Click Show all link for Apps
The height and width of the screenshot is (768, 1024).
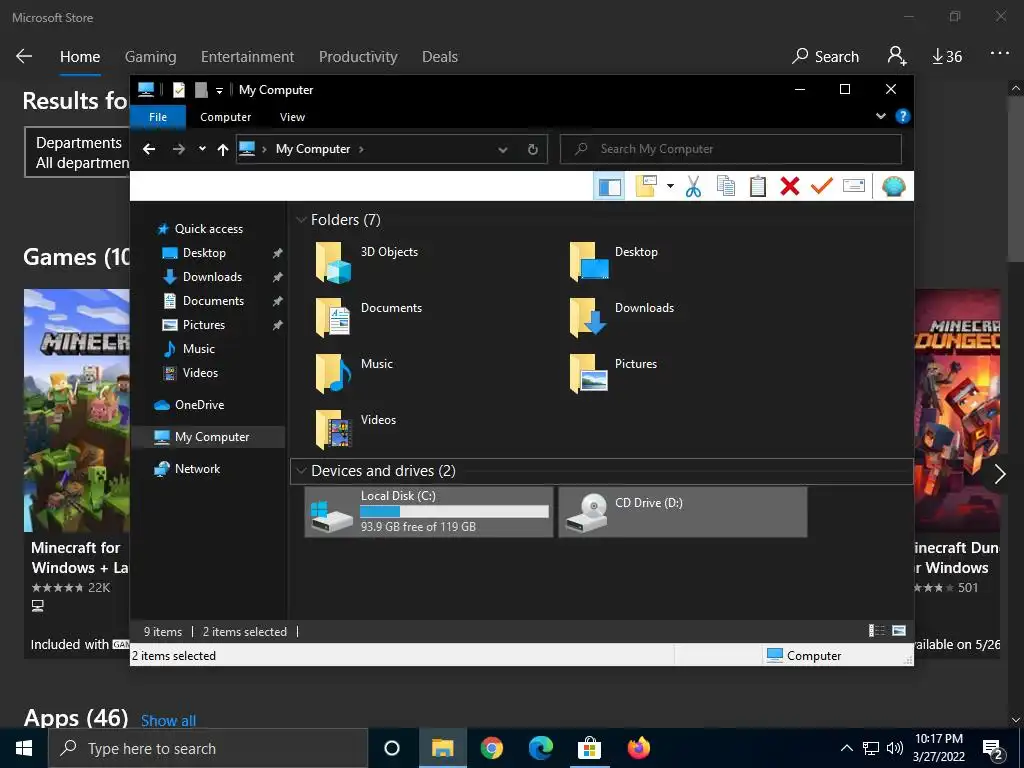[x=168, y=720]
